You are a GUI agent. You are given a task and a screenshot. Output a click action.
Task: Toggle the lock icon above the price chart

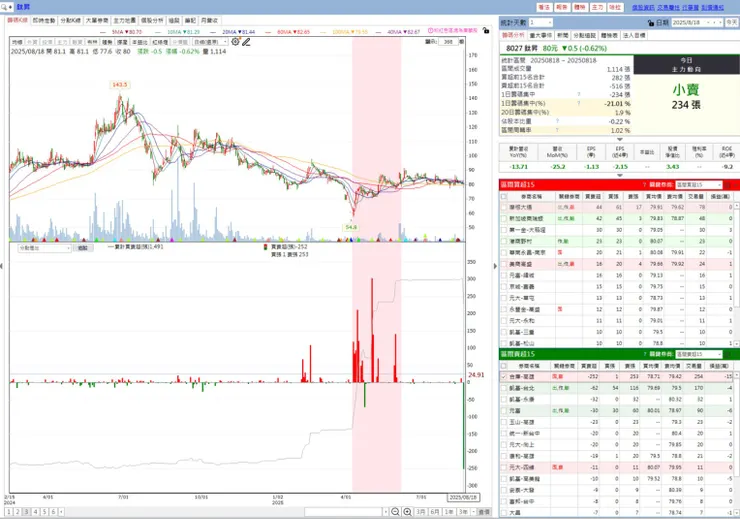(486, 30)
